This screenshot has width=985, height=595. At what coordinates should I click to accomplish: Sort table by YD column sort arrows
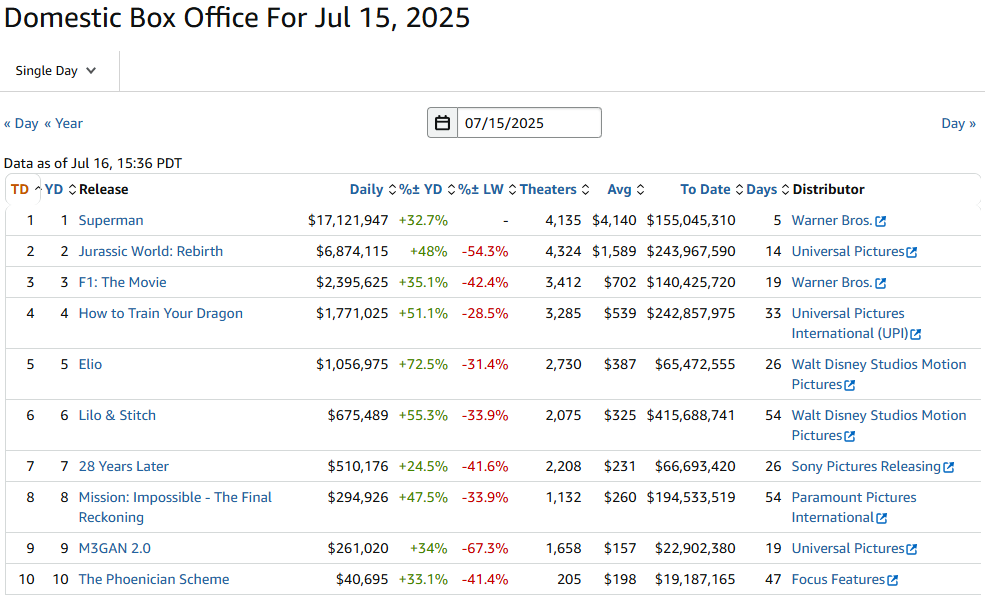click(72, 189)
